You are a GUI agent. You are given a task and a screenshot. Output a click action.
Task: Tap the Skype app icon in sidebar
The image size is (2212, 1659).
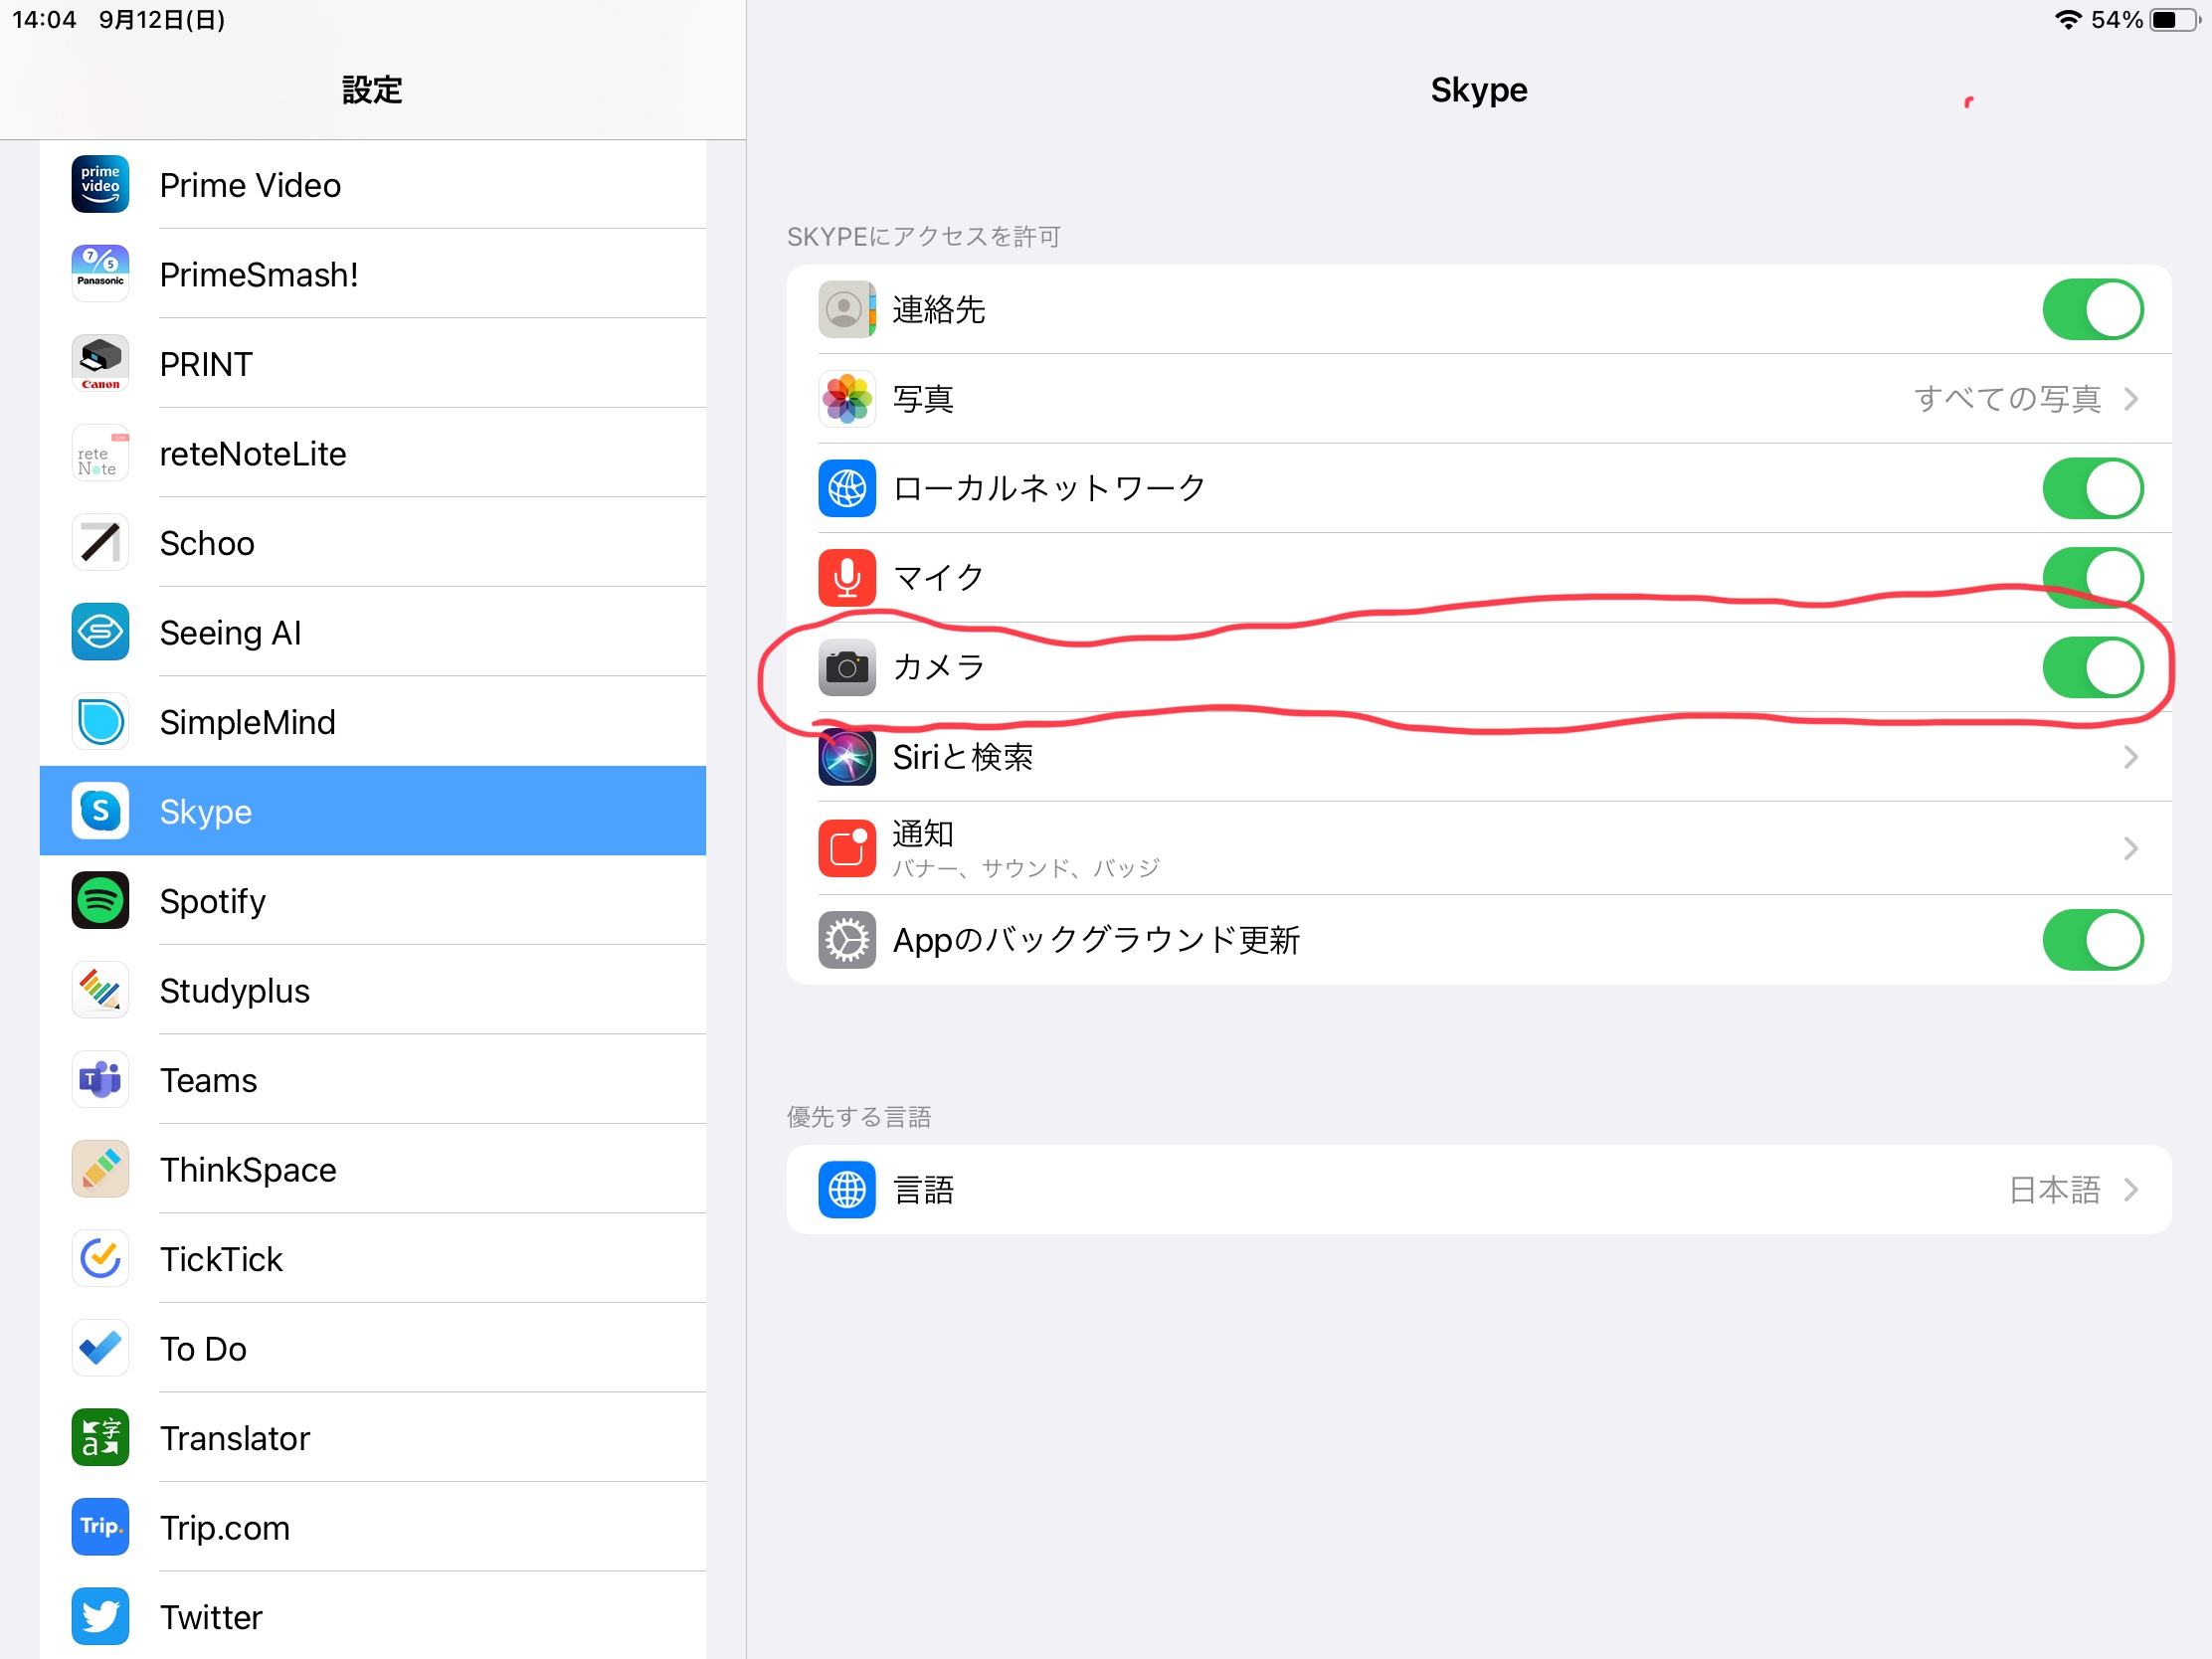point(100,810)
